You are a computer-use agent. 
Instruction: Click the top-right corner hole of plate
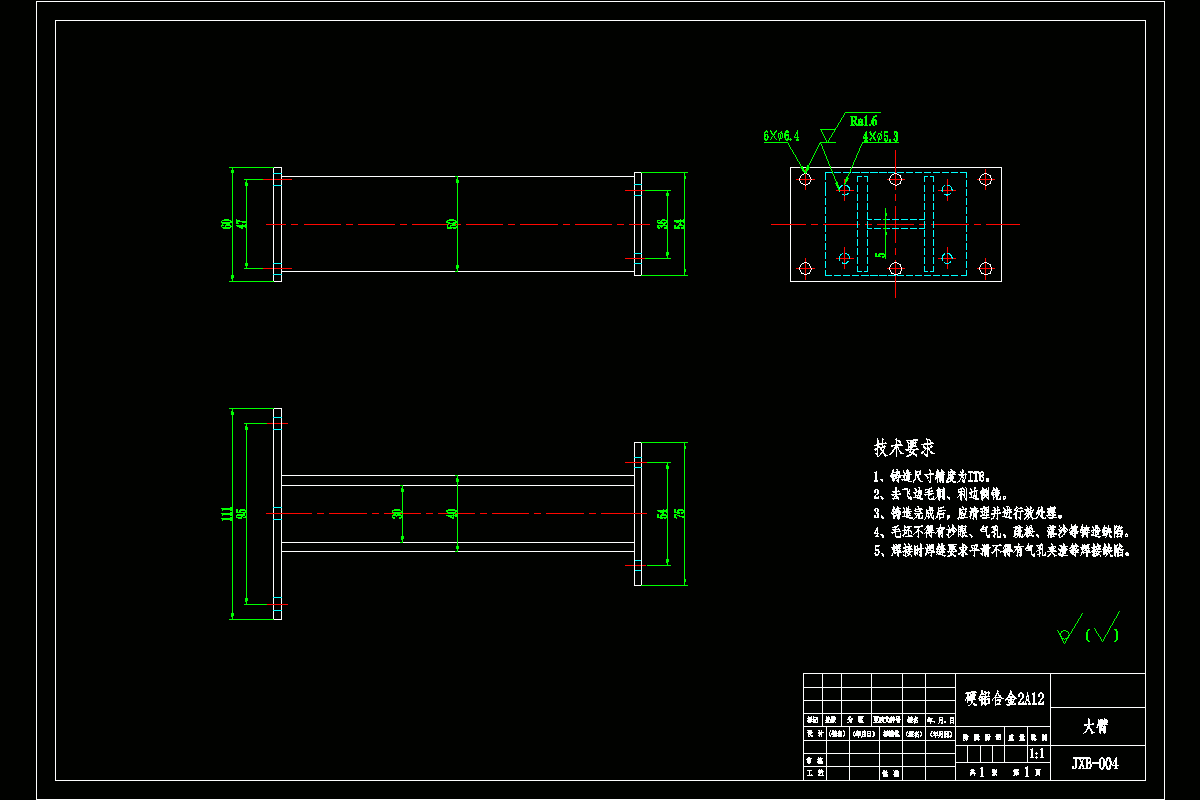[x=985, y=180]
